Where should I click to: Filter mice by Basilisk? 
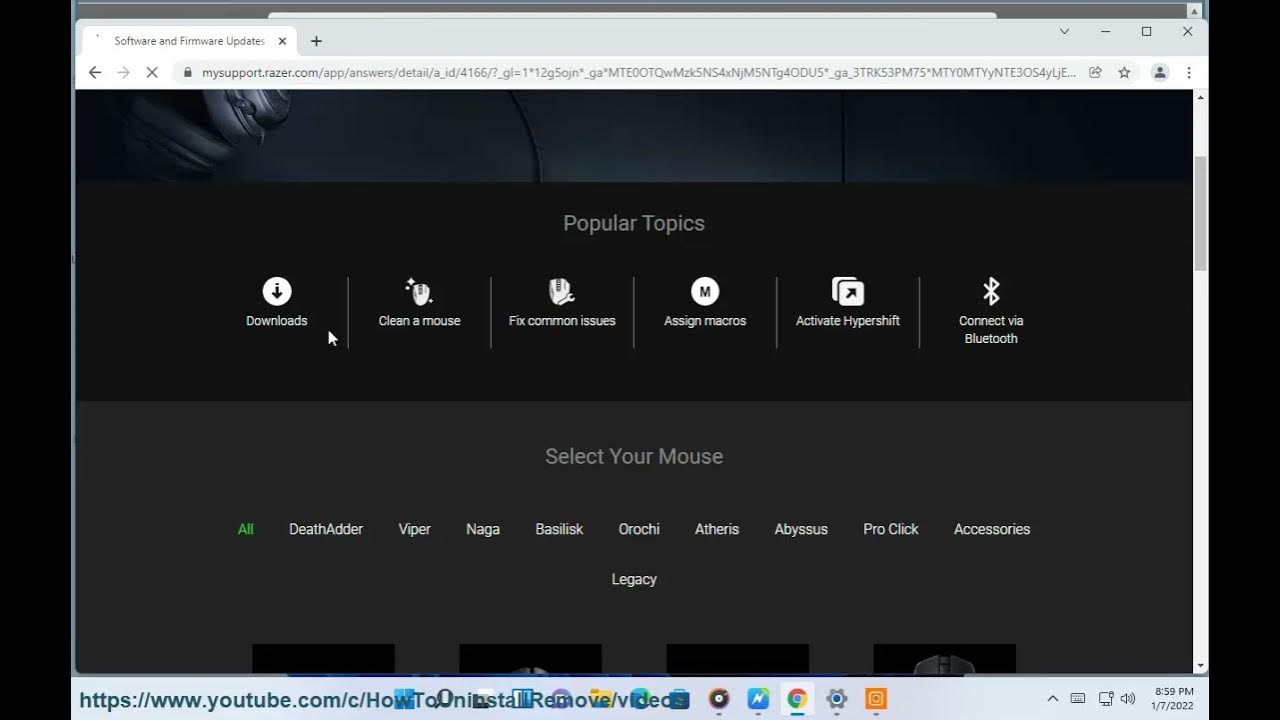(x=559, y=529)
